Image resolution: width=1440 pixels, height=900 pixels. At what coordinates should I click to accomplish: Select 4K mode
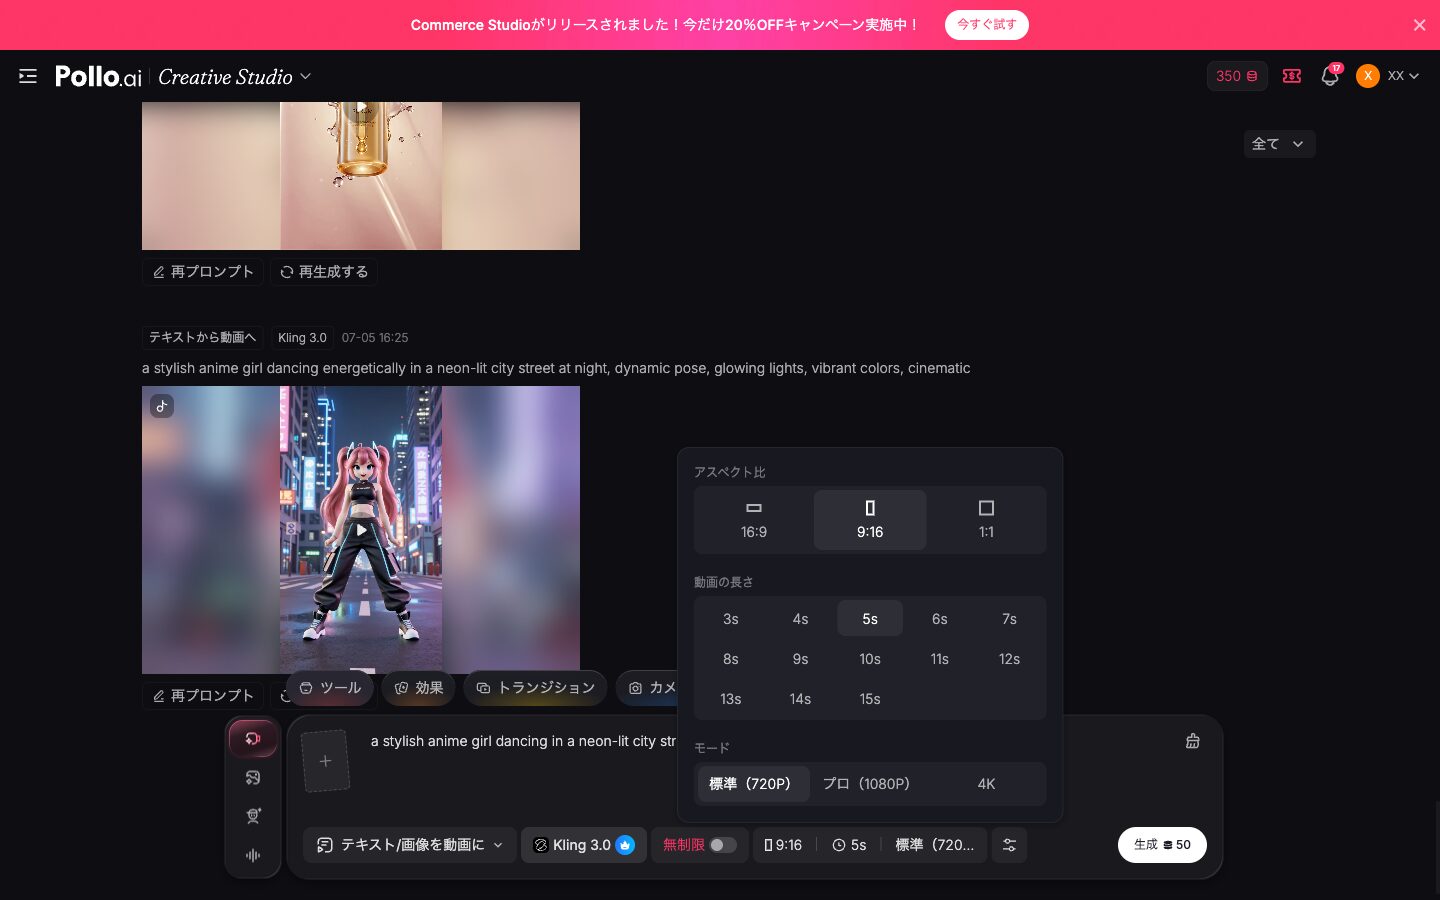tap(986, 784)
